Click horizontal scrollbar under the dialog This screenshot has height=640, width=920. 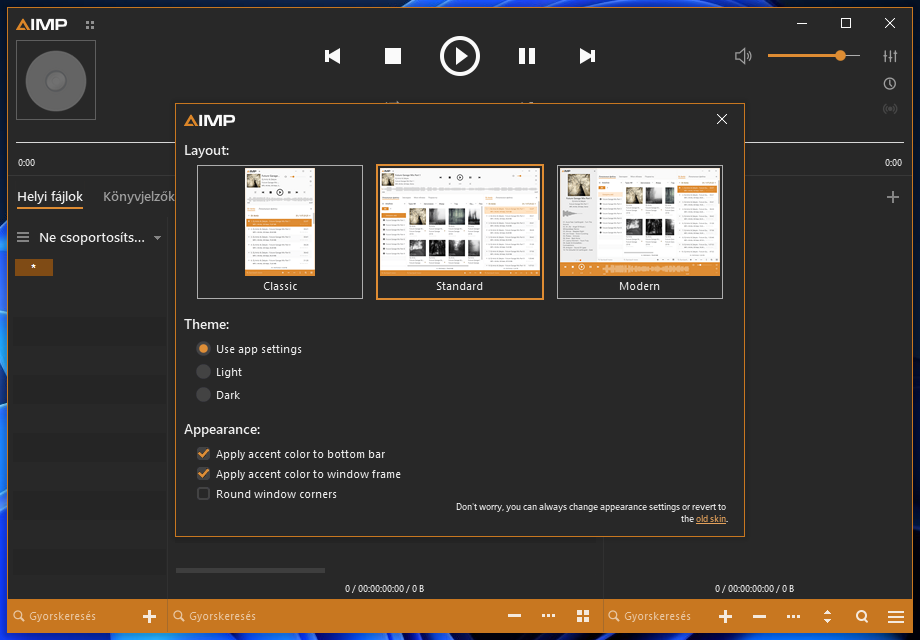251,570
